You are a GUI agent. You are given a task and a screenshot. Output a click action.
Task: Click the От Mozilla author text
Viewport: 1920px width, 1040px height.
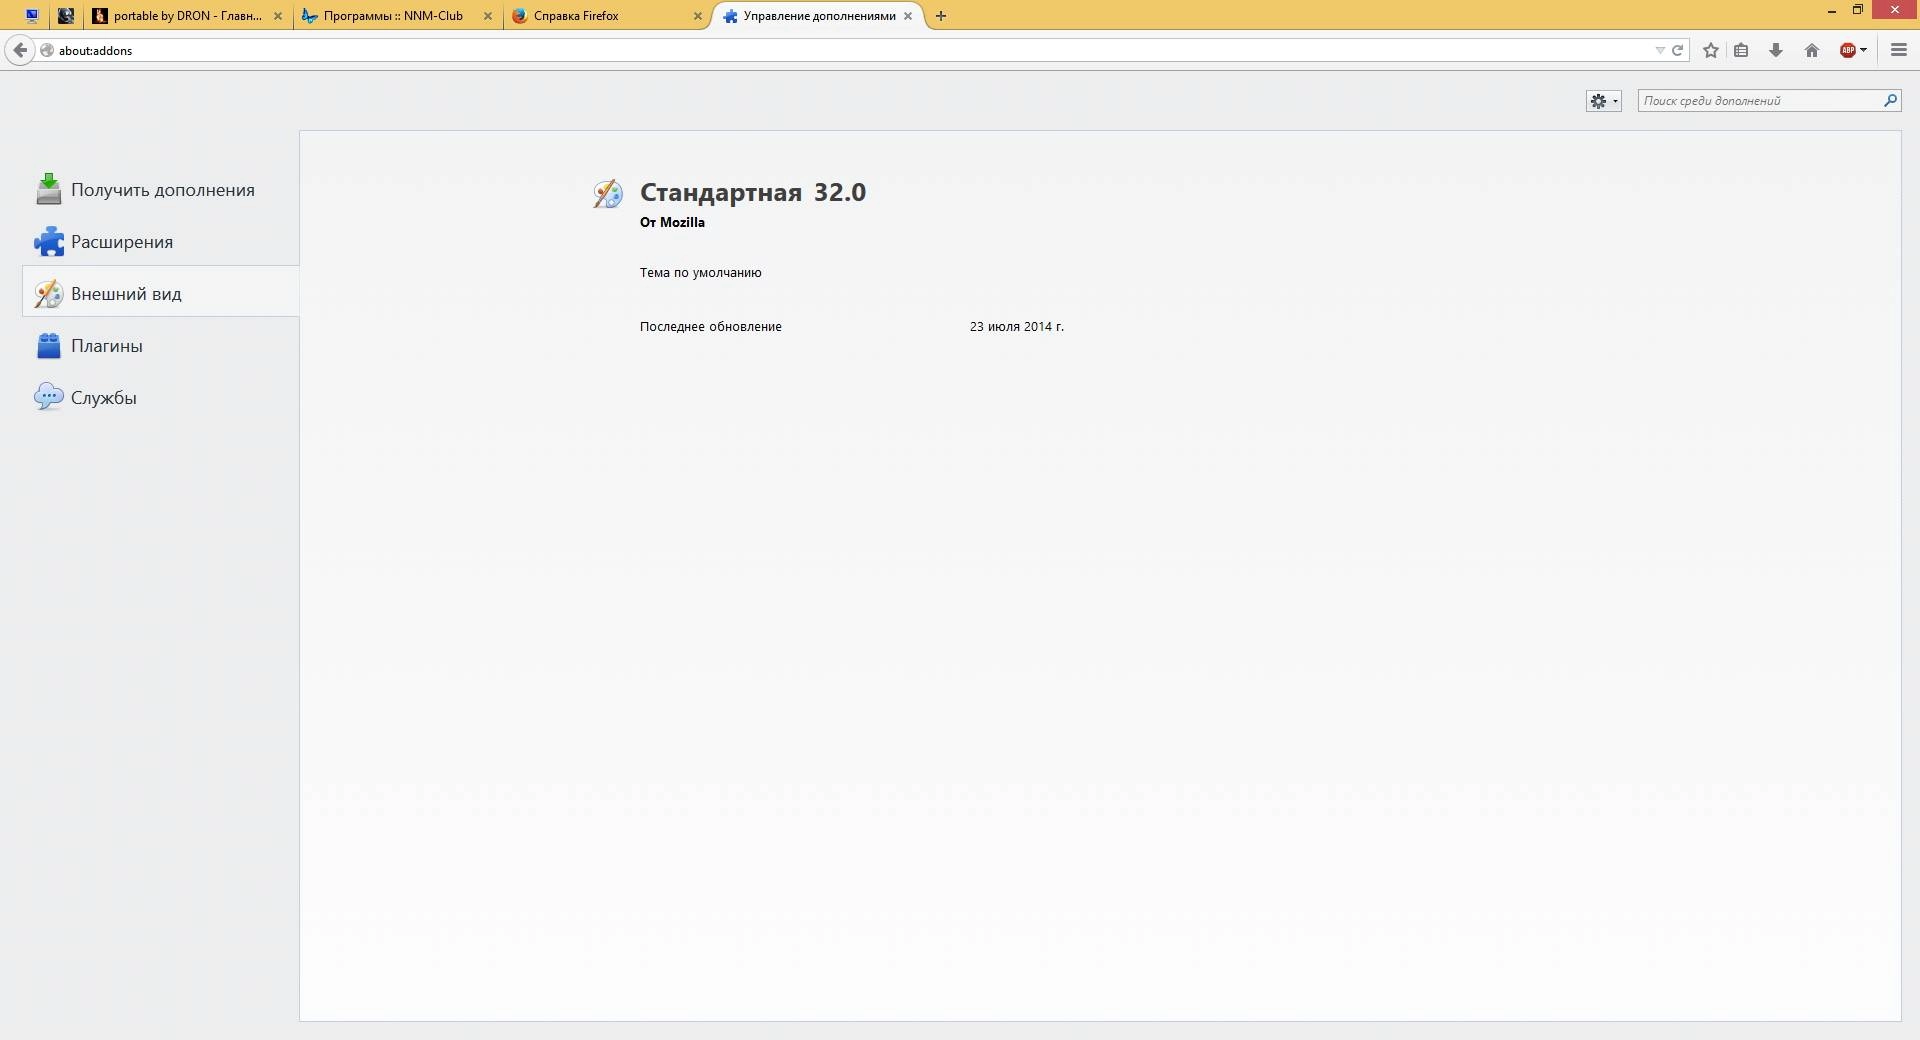pyautogui.click(x=672, y=222)
